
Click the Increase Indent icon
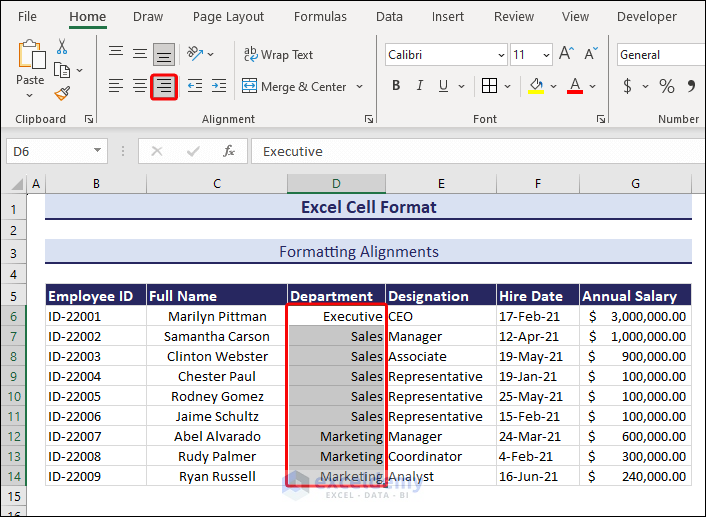(218, 87)
